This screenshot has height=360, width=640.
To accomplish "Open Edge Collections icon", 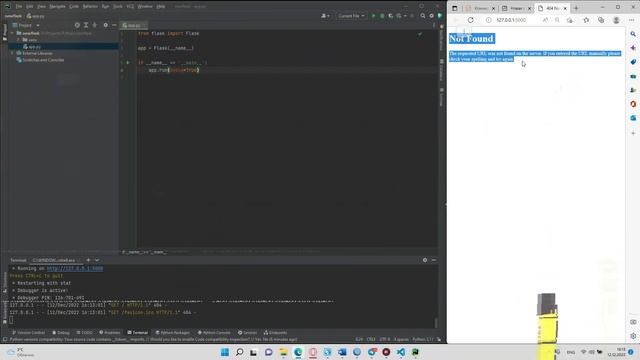I will pyautogui.click(x=601, y=20).
